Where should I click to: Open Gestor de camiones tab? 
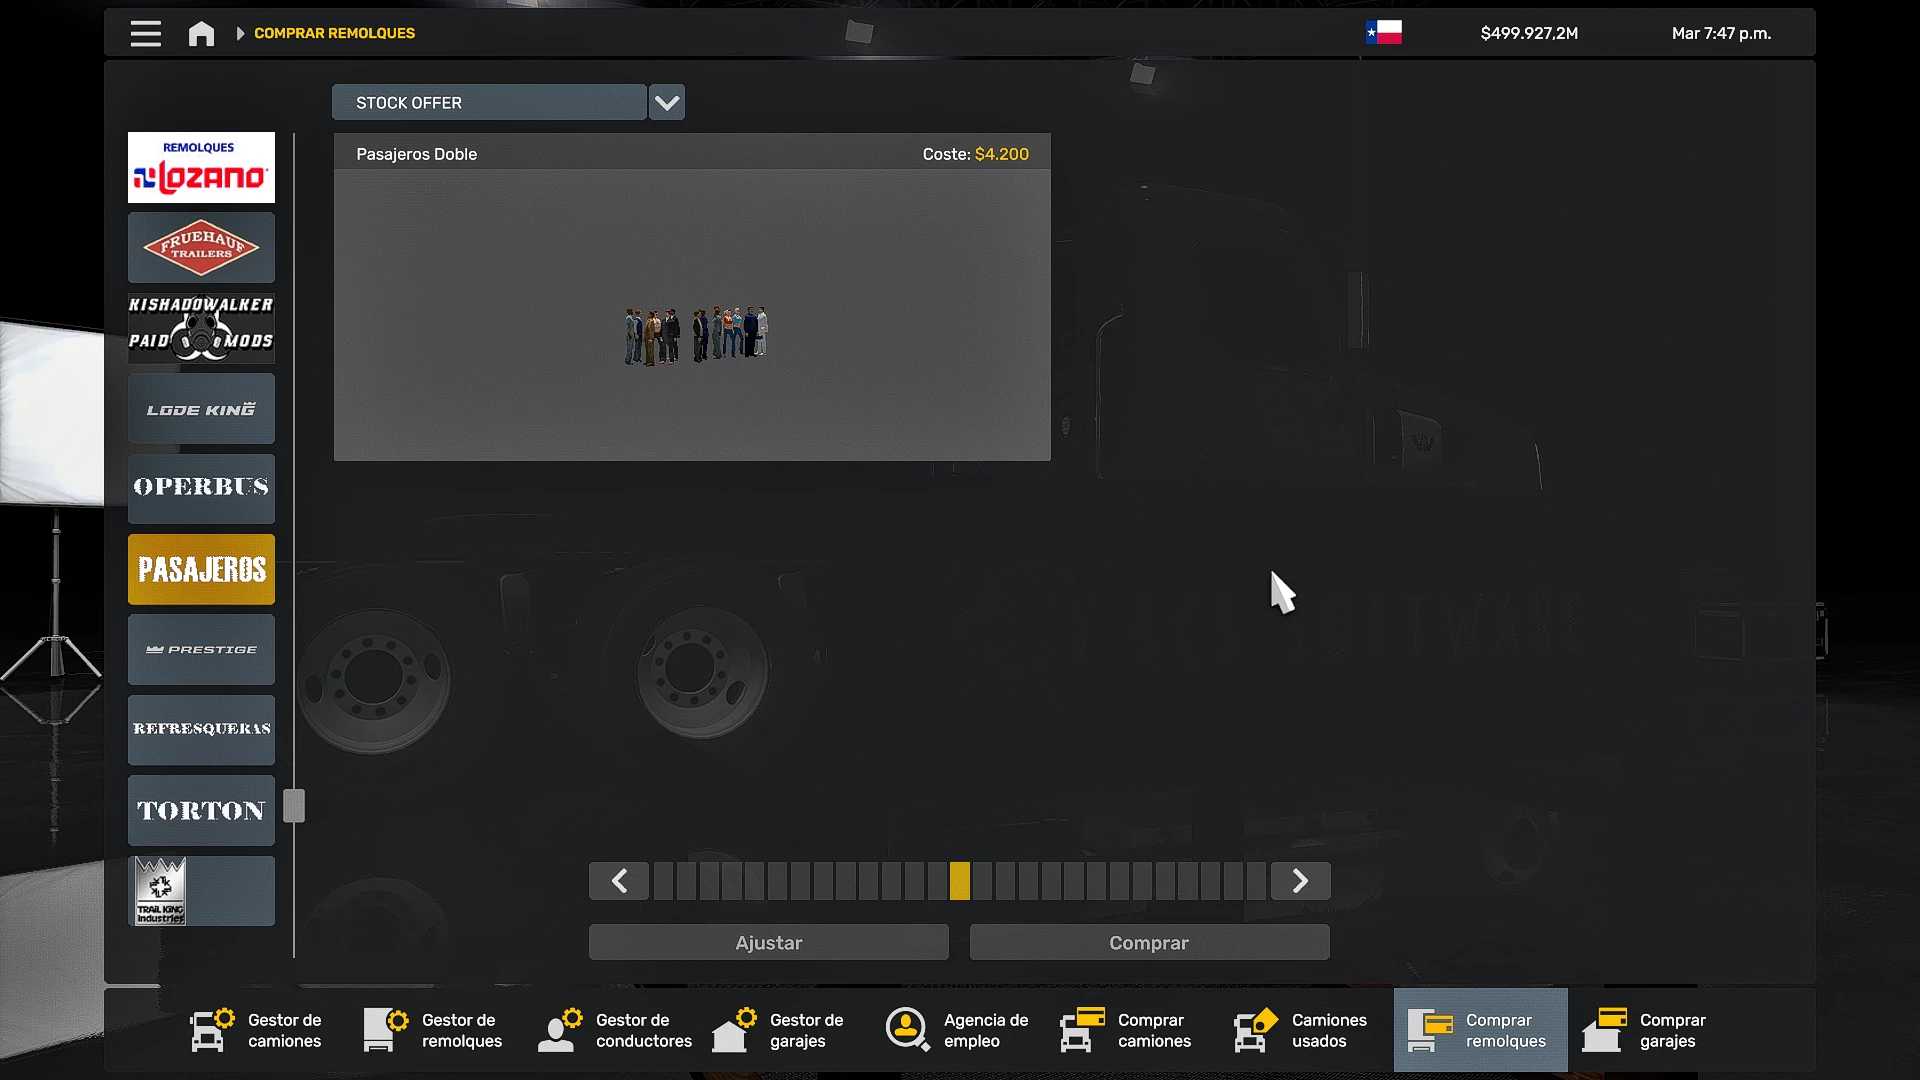(x=257, y=1030)
